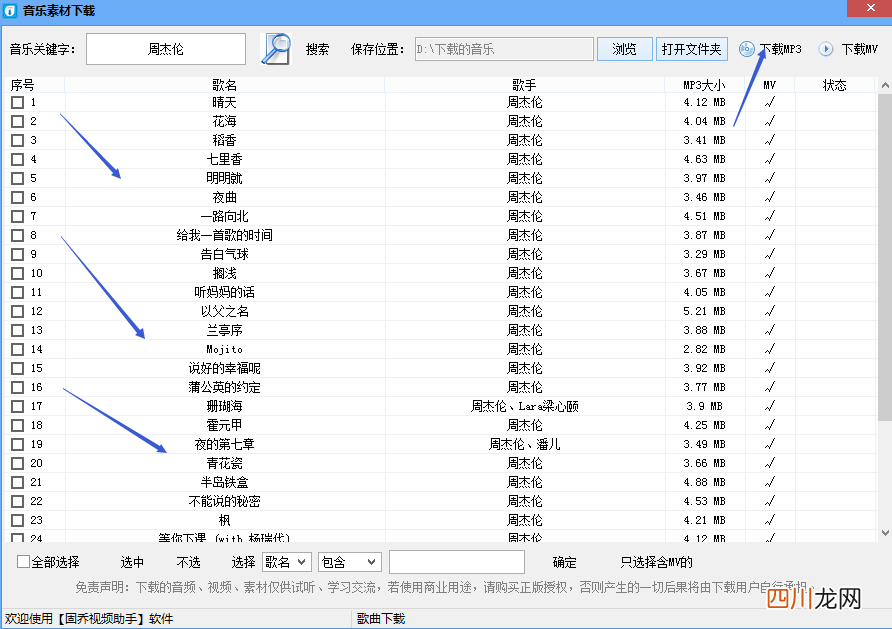The width and height of the screenshot is (892, 629).
Task: Click the list scrollbar down arrow
Action: [x=885, y=533]
